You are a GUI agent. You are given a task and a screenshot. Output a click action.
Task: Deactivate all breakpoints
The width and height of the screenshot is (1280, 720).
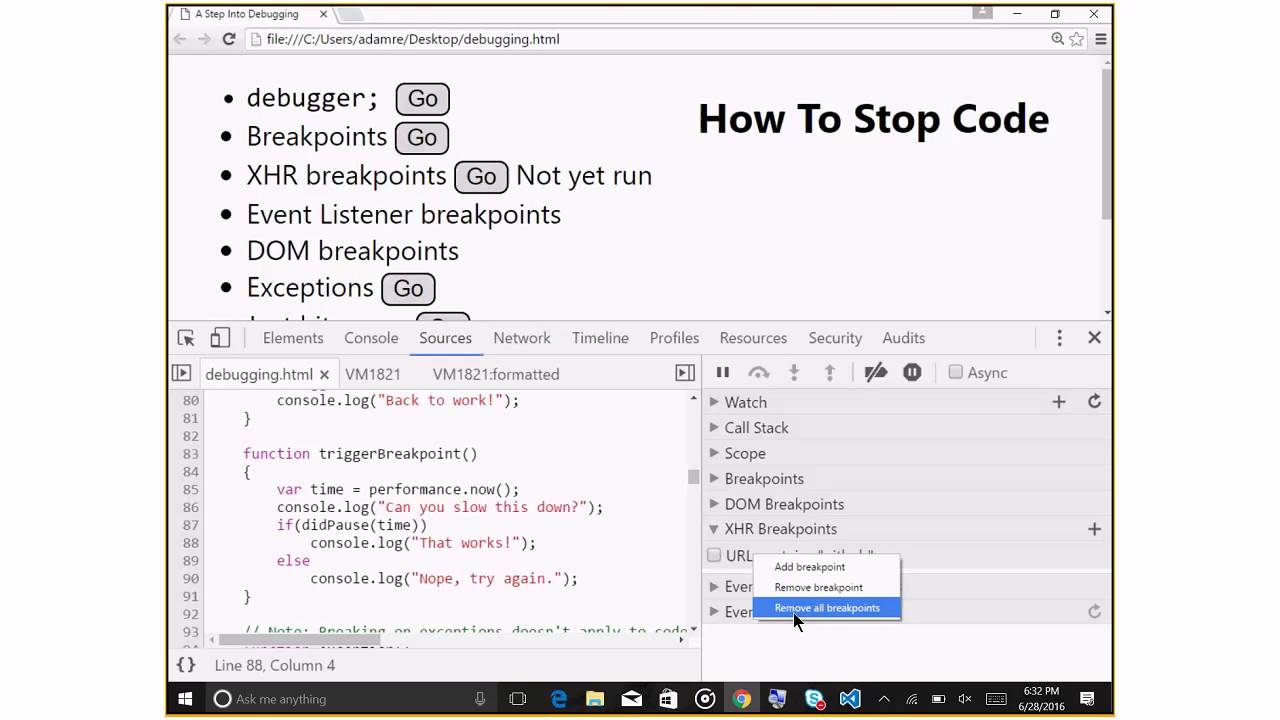click(876, 373)
